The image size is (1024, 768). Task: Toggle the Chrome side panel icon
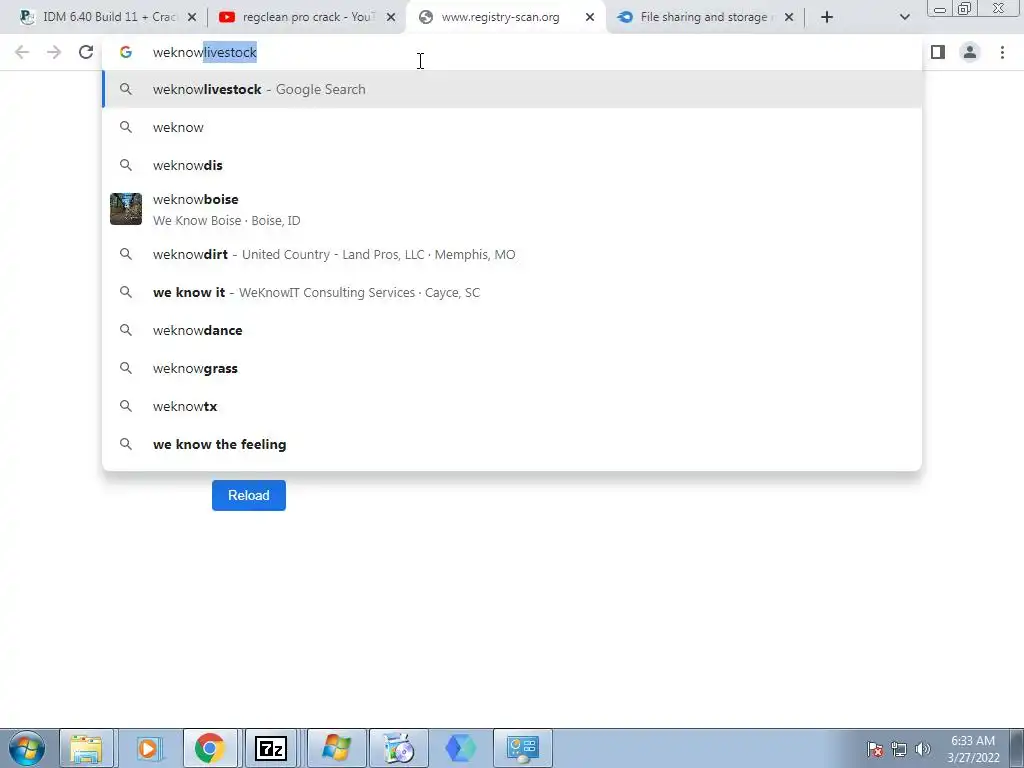(938, 52)
